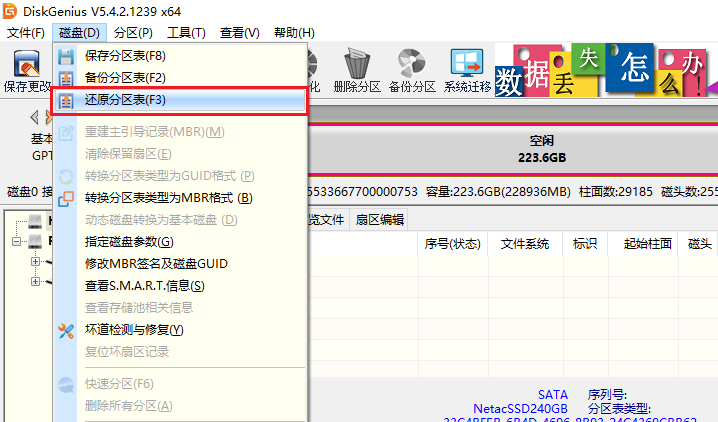
Task: Click the 柱面数:29185 text
Action: click(615, 192)
